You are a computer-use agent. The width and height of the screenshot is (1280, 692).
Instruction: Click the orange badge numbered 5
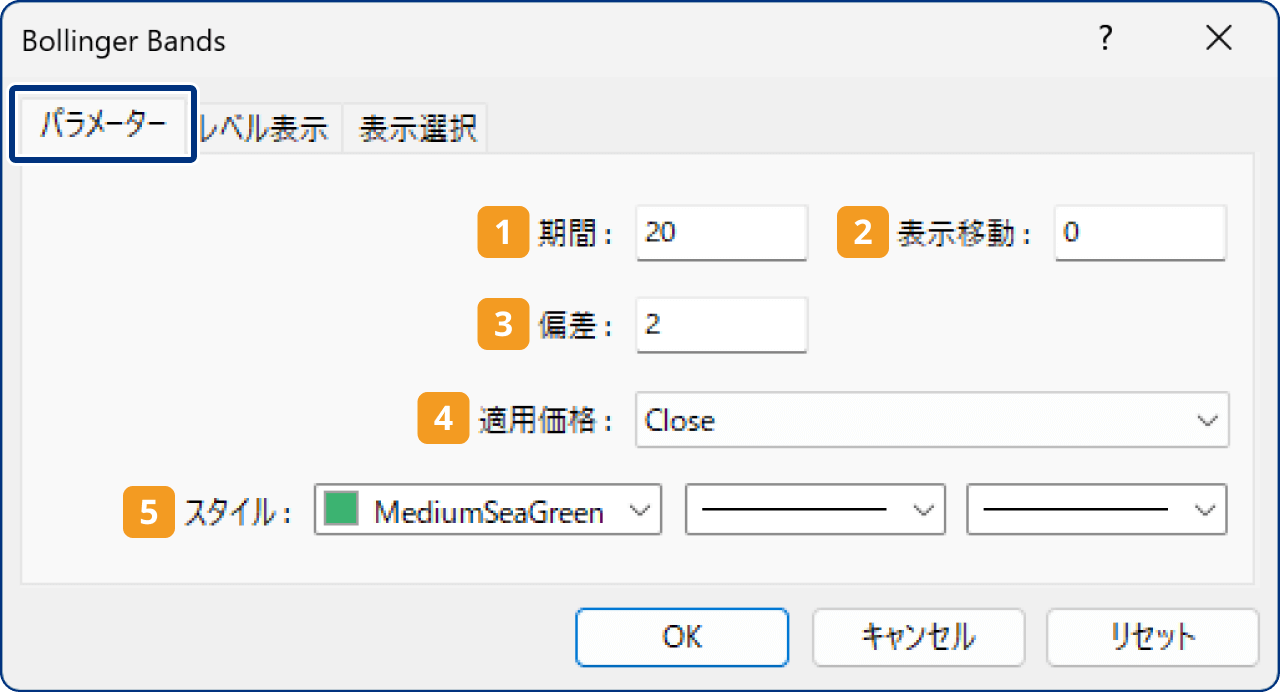pyautogui.click(x=147, y=512)
